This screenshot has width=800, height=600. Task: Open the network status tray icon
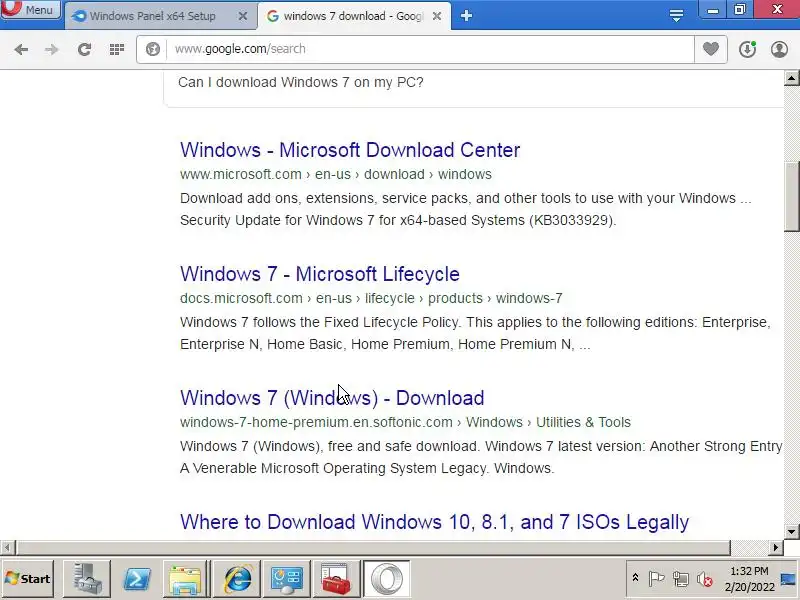coord(680,579)
